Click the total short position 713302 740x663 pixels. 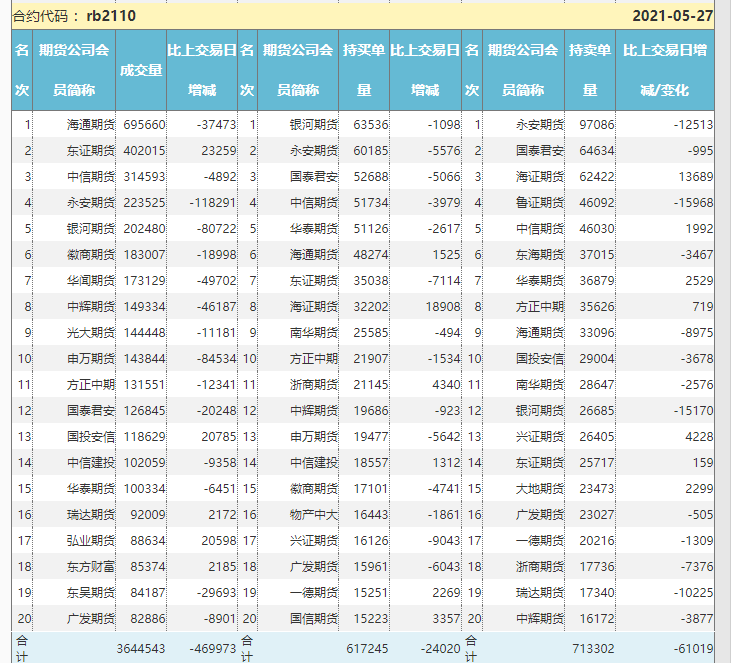tap(591, 649)
